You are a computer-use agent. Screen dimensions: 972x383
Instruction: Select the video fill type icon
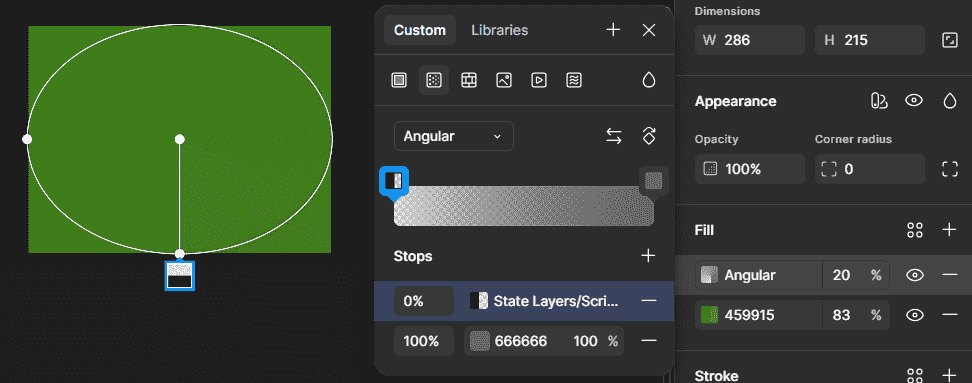[x=539, y=80]
